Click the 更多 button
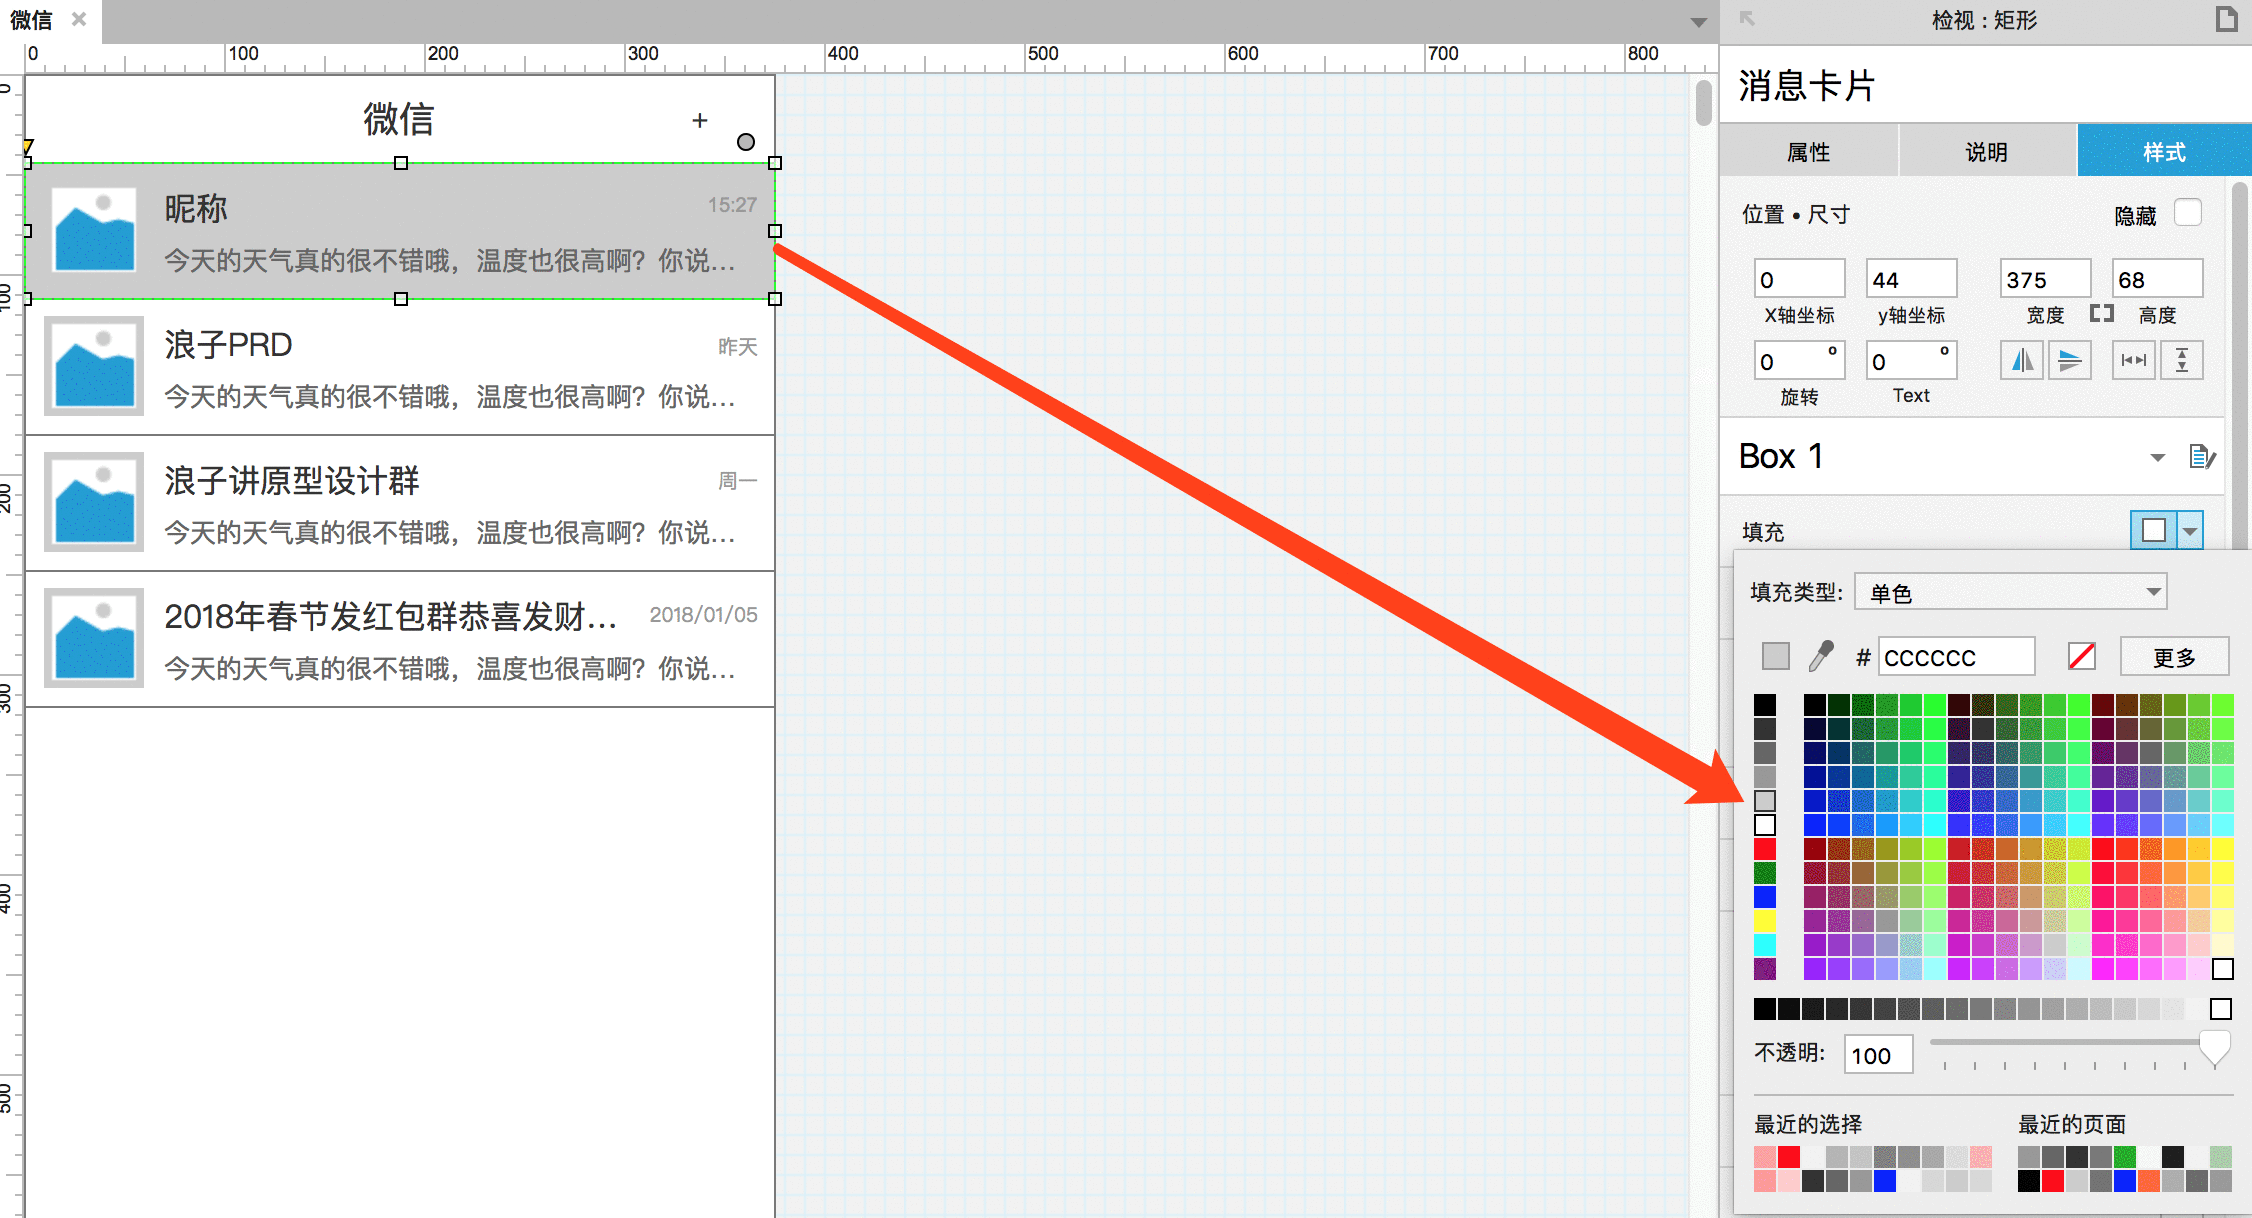 (2174, 657)
